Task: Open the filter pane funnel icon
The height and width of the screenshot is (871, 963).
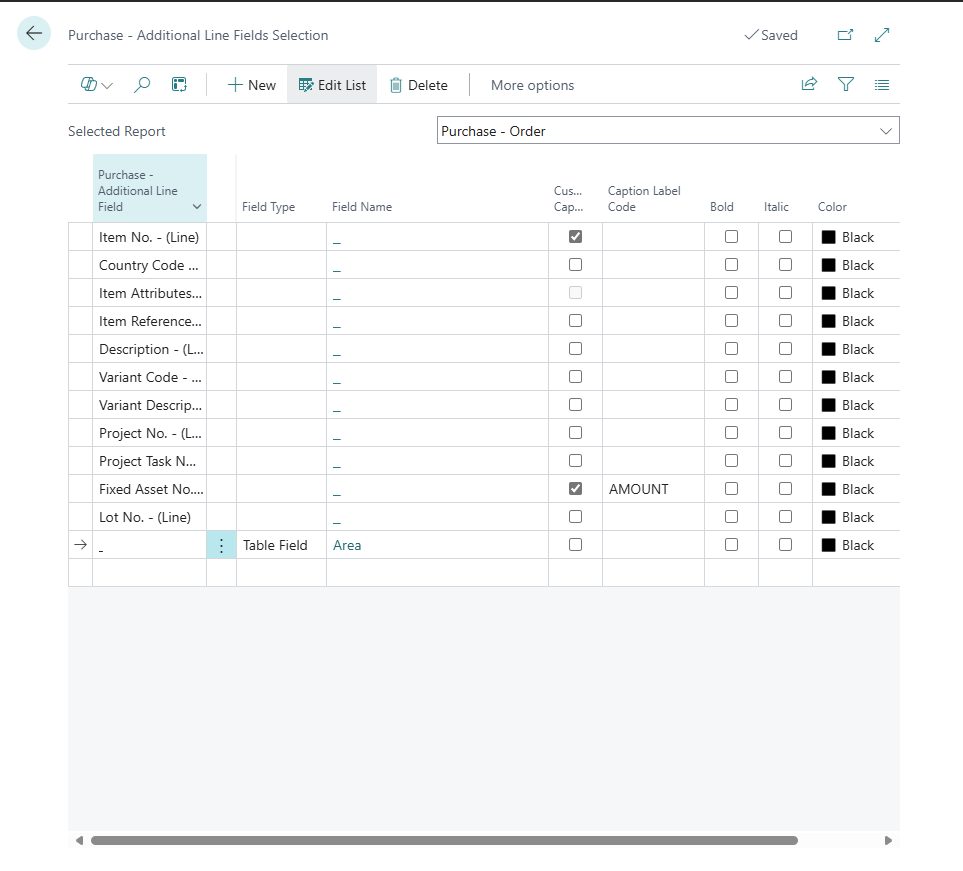Action: click(x=846, y=85)
